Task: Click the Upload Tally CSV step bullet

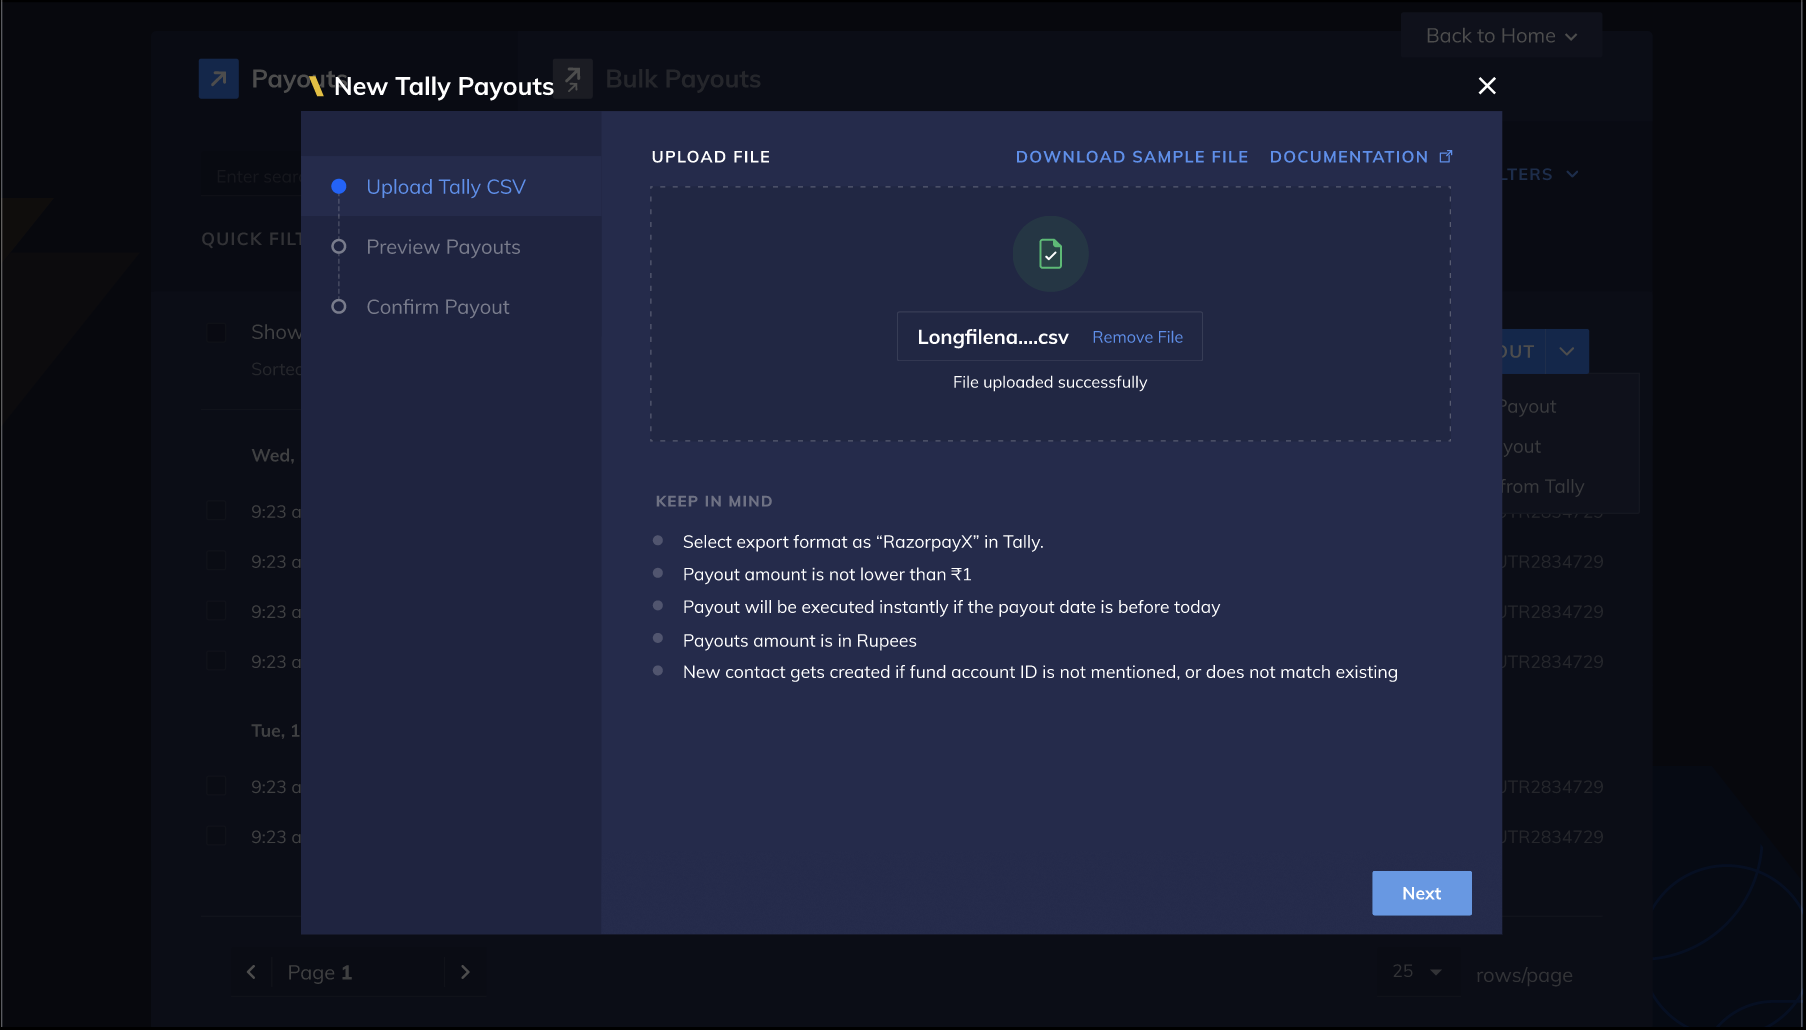Action: (339, 187)
